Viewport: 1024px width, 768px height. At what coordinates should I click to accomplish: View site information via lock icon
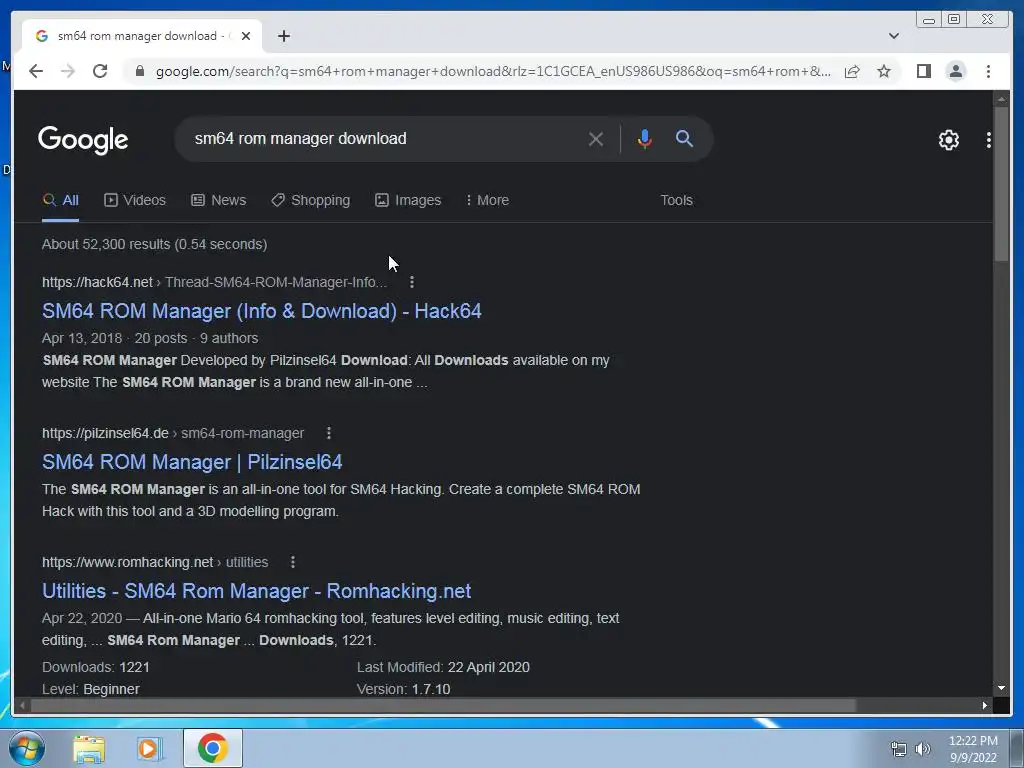click(139, 71)
